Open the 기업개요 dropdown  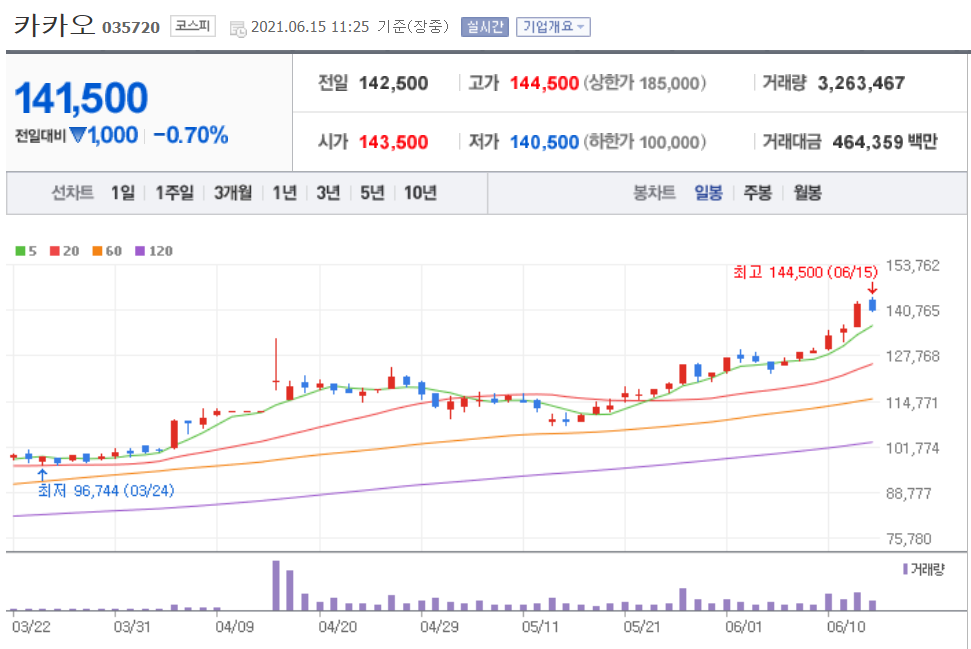coord(553,27)
